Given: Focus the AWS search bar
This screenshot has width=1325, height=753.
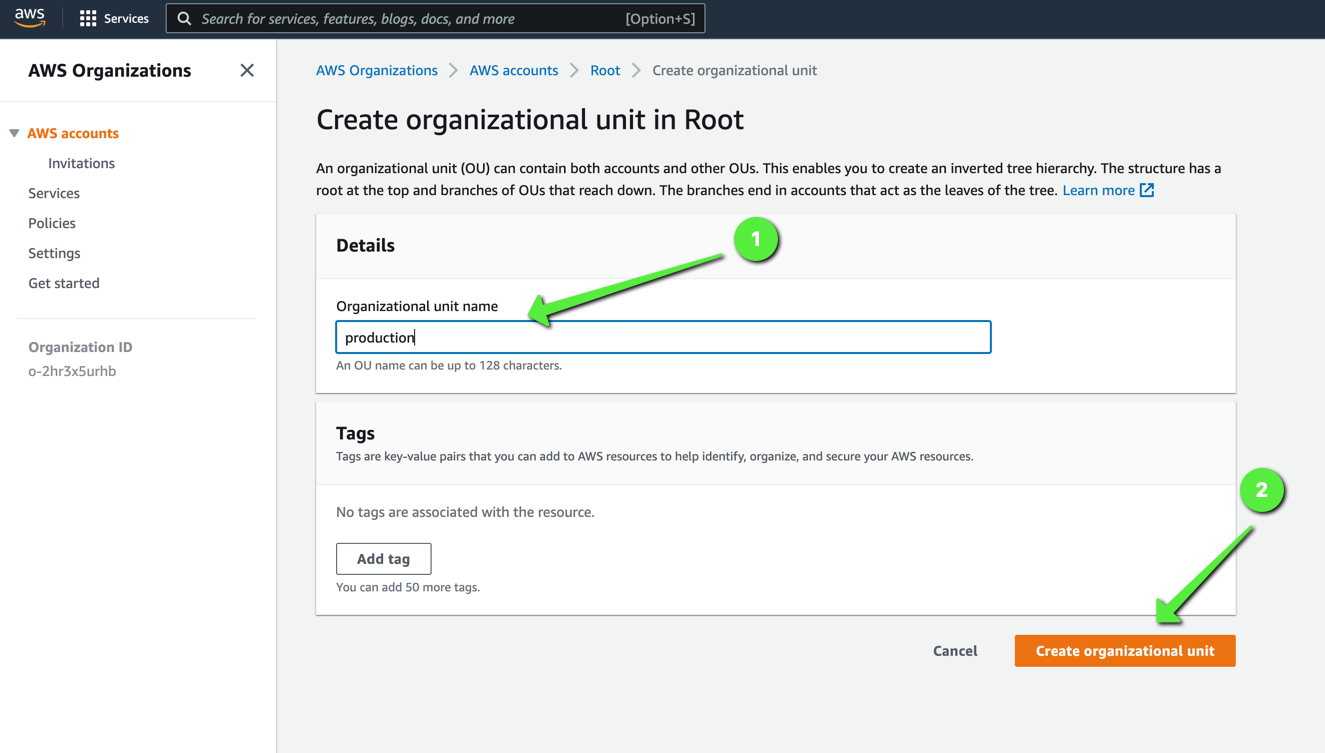Looking at the screenshot, I should pos(435,18).
